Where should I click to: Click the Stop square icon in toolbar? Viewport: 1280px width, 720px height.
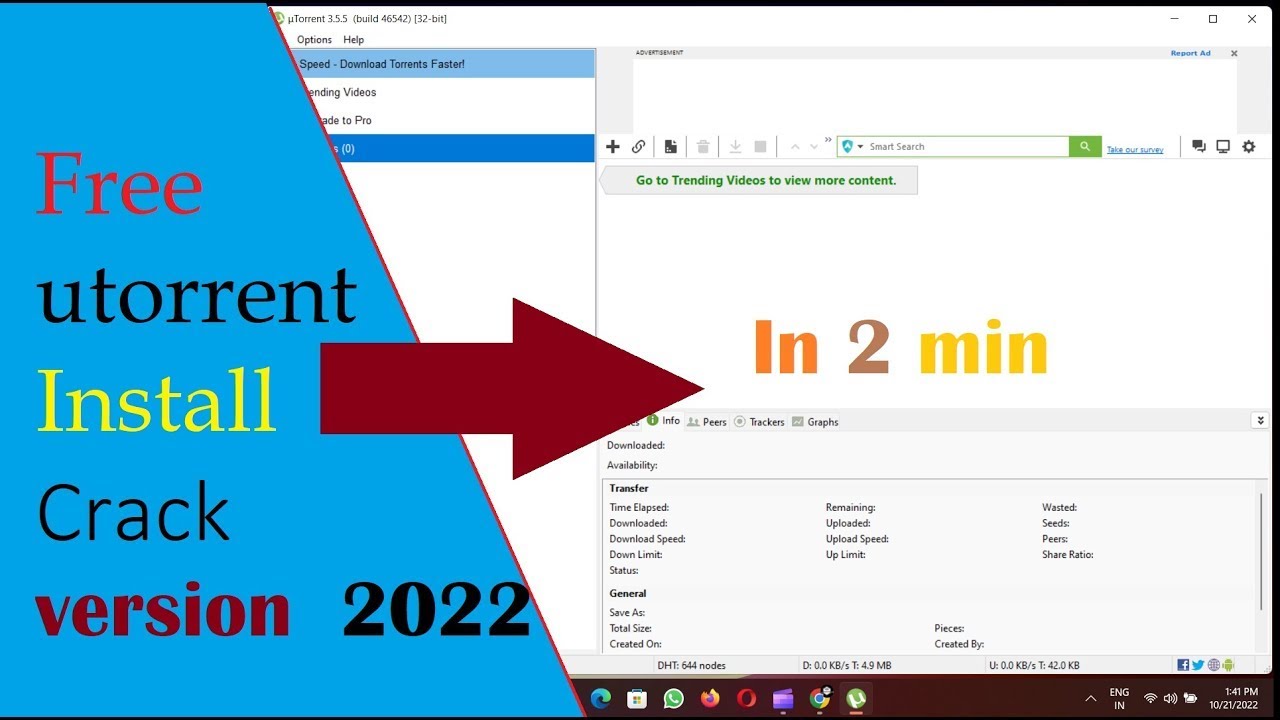tap(760, 147)
